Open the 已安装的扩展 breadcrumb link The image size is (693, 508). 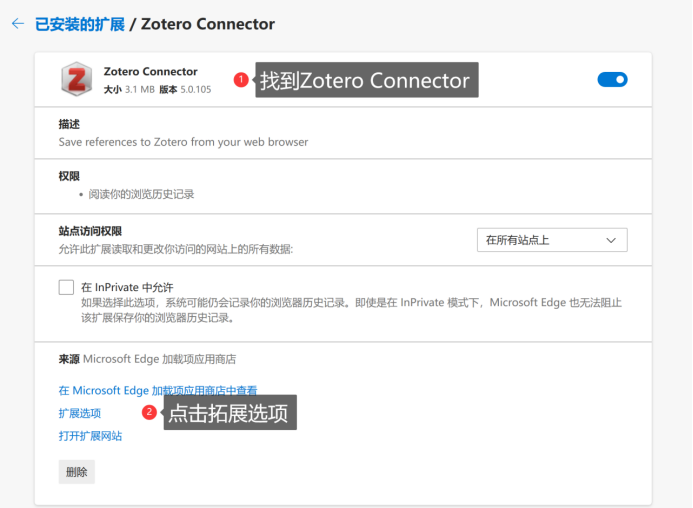pos(80,24)
